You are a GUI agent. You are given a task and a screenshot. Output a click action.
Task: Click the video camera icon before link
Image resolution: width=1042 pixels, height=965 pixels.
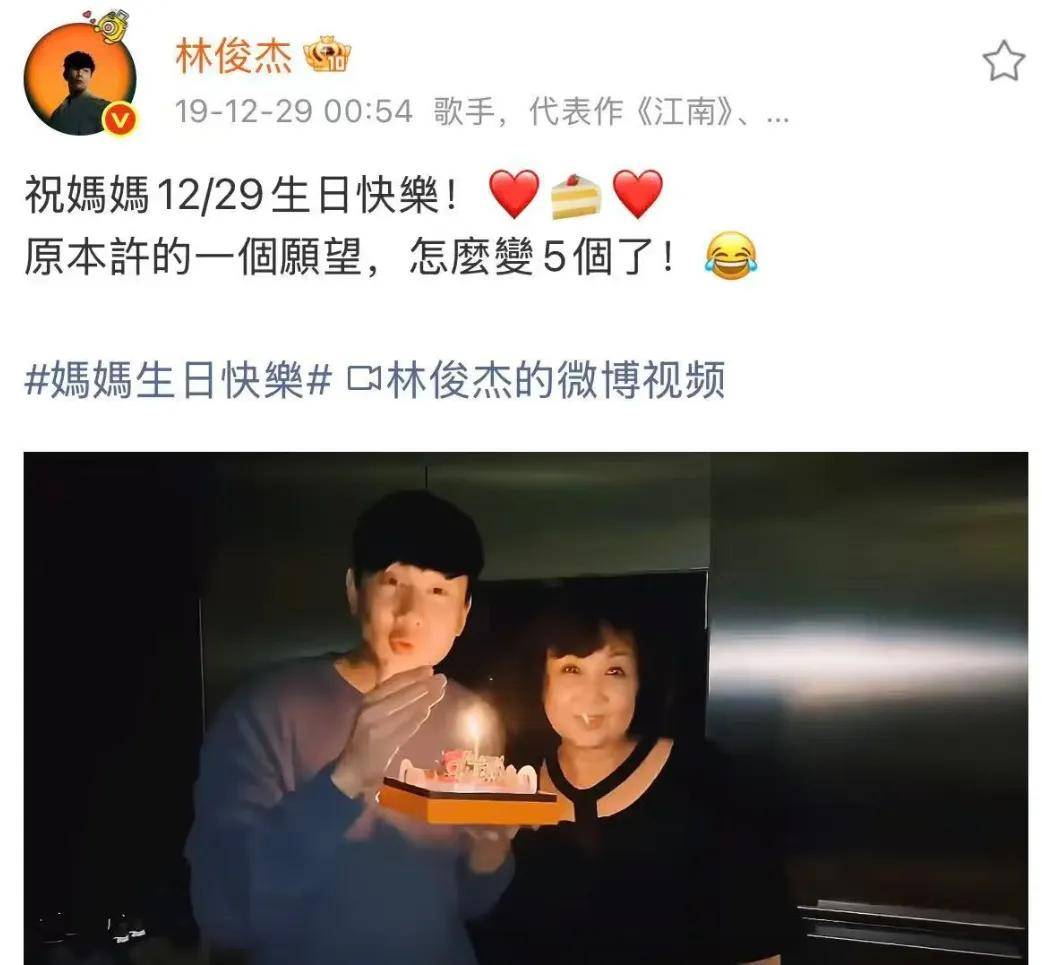[364, 379]
